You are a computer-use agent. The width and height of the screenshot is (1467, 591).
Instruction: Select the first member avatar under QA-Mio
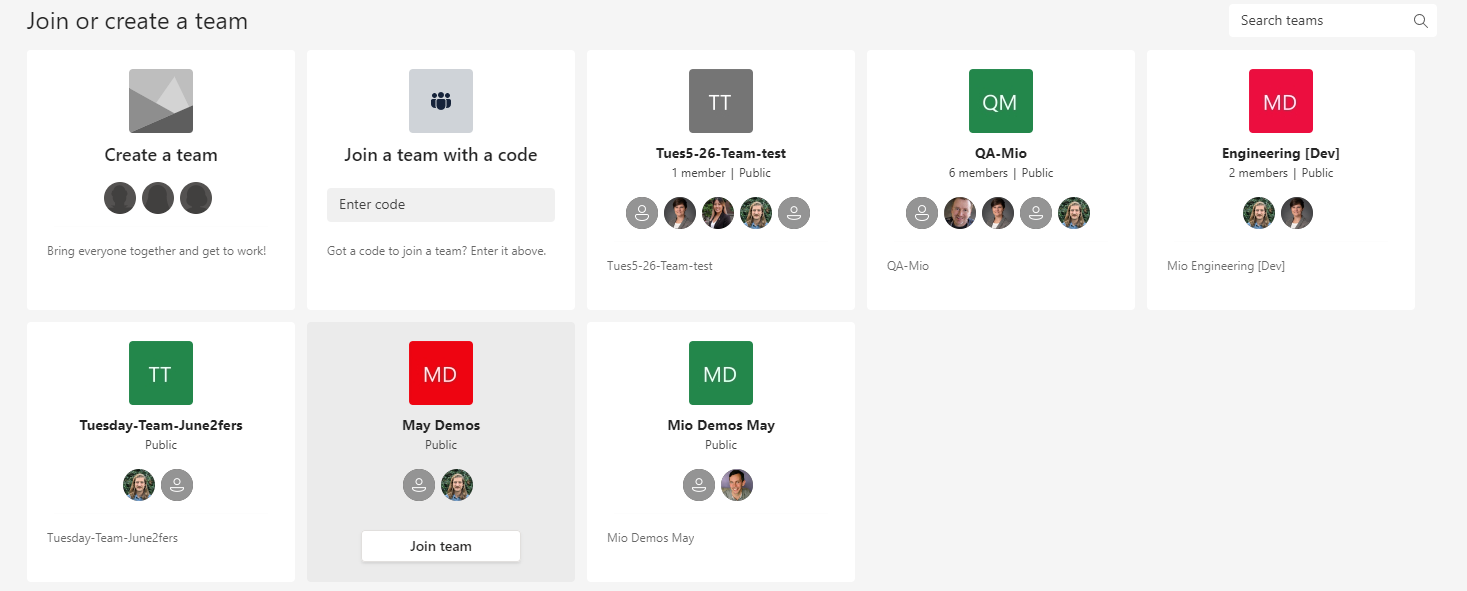[x=921, y=212]
